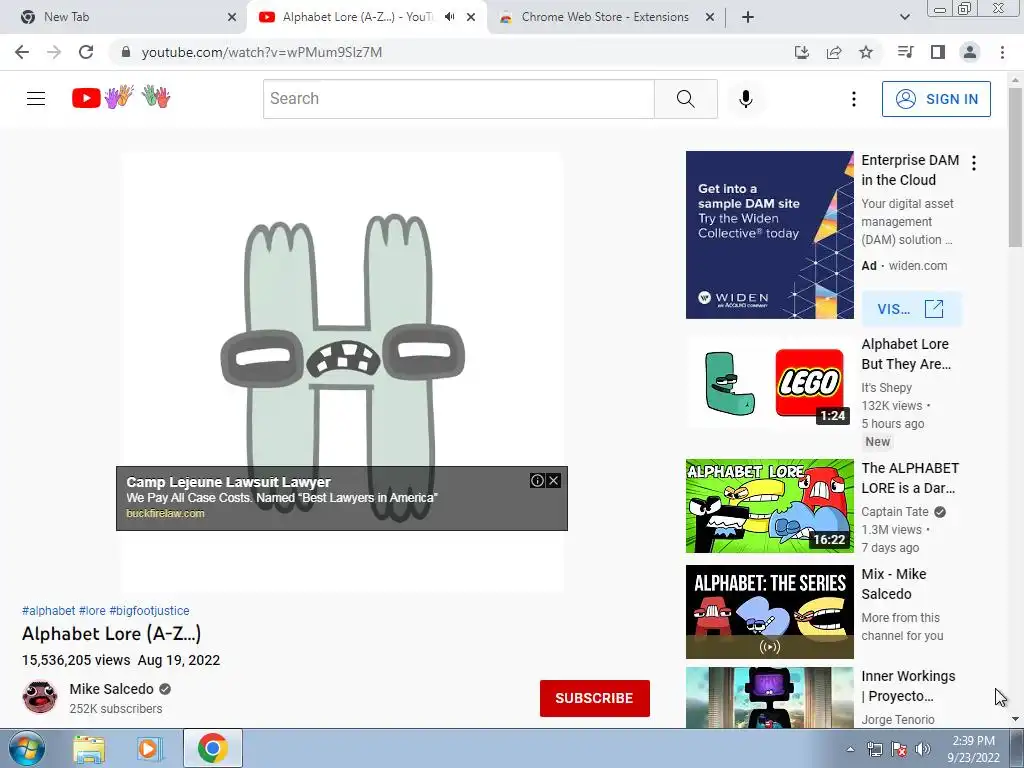The width and height of the screenshot is (1024, 768).
Task: Click the scrollbar down arrow
Action: click(x=1015, y=719)
